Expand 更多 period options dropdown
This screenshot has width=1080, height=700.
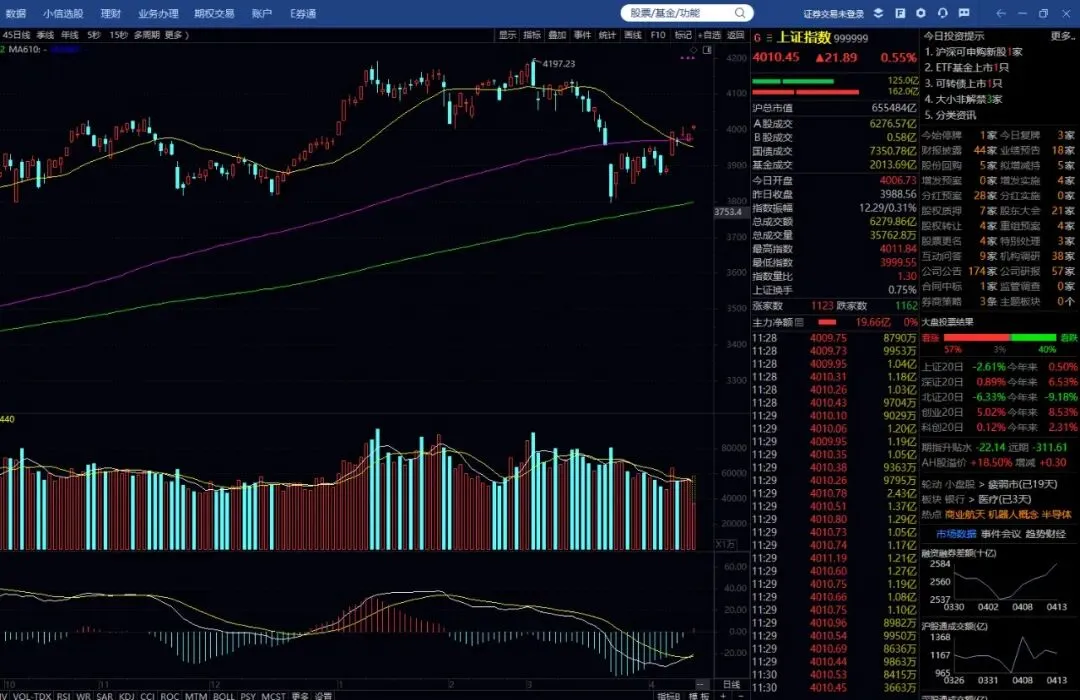pos(176,35)
